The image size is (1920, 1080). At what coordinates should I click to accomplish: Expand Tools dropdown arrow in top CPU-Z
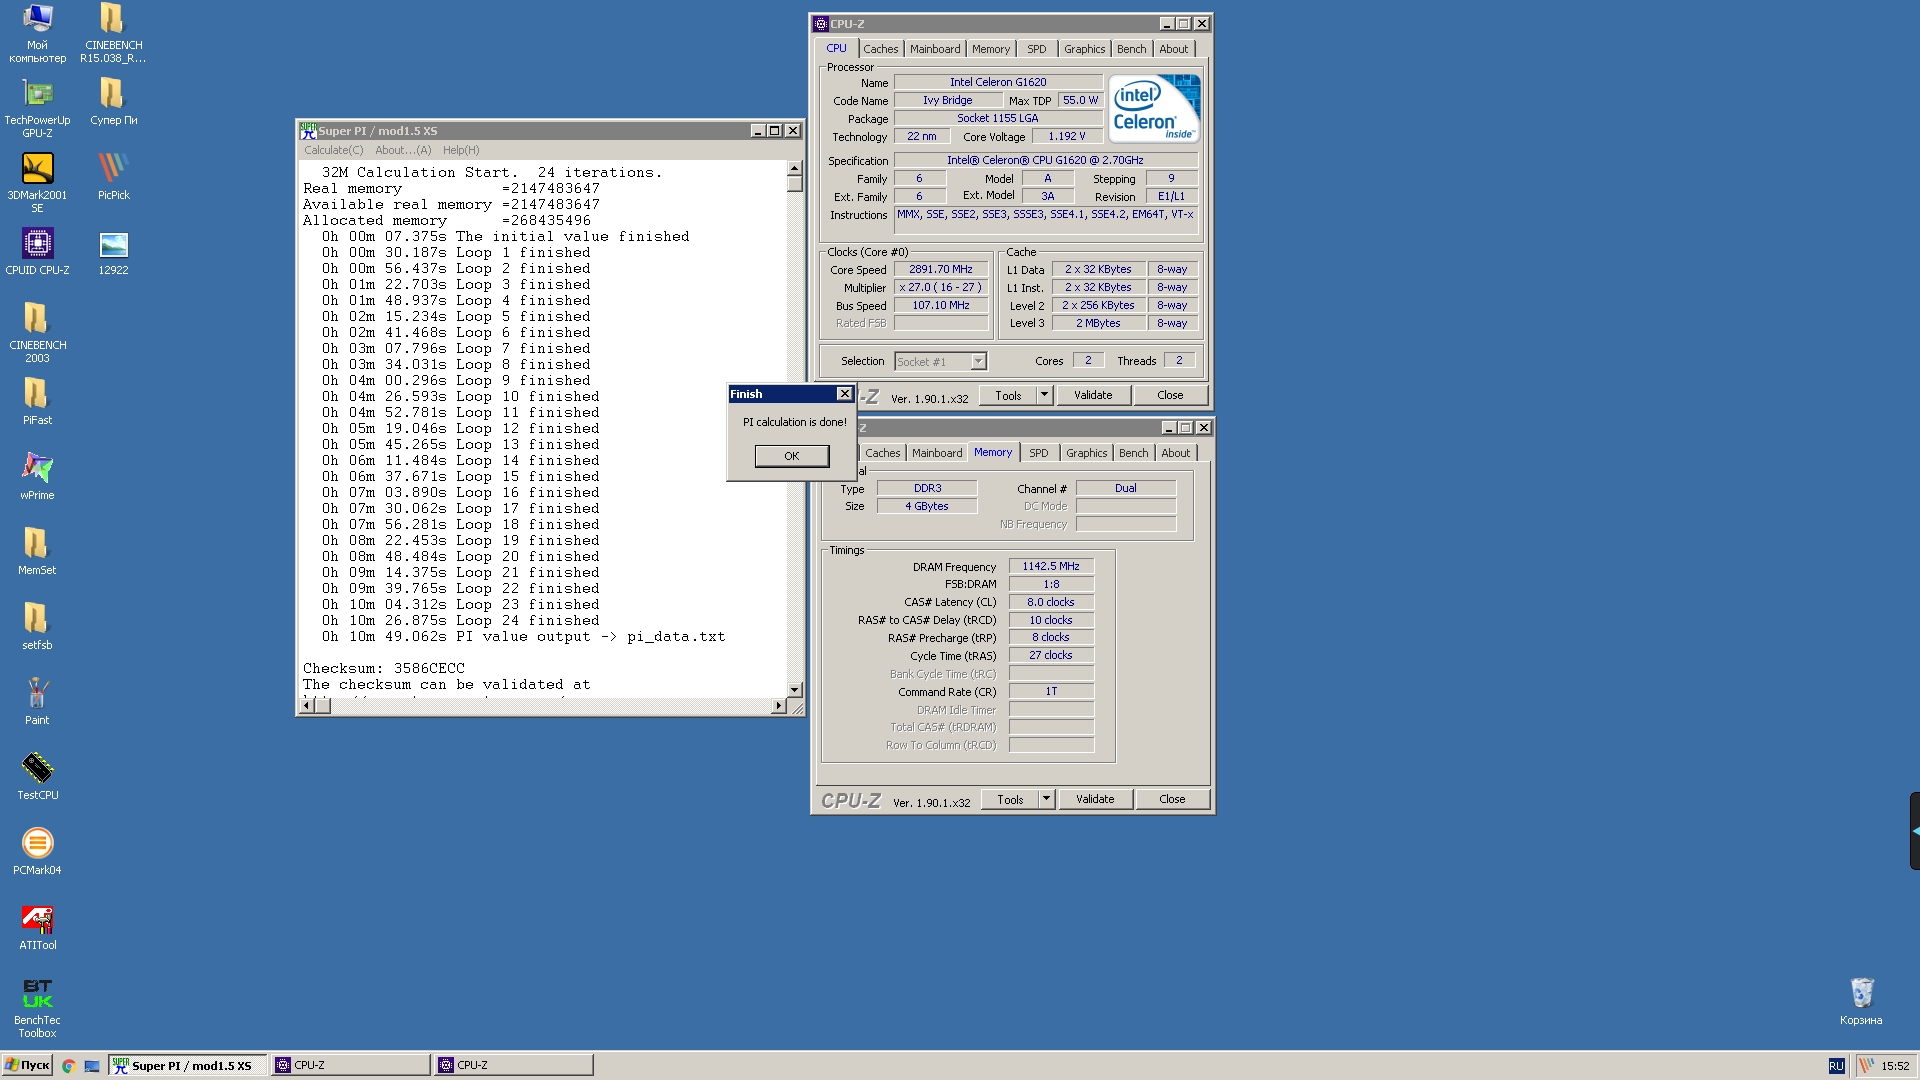pos(1044,396)
